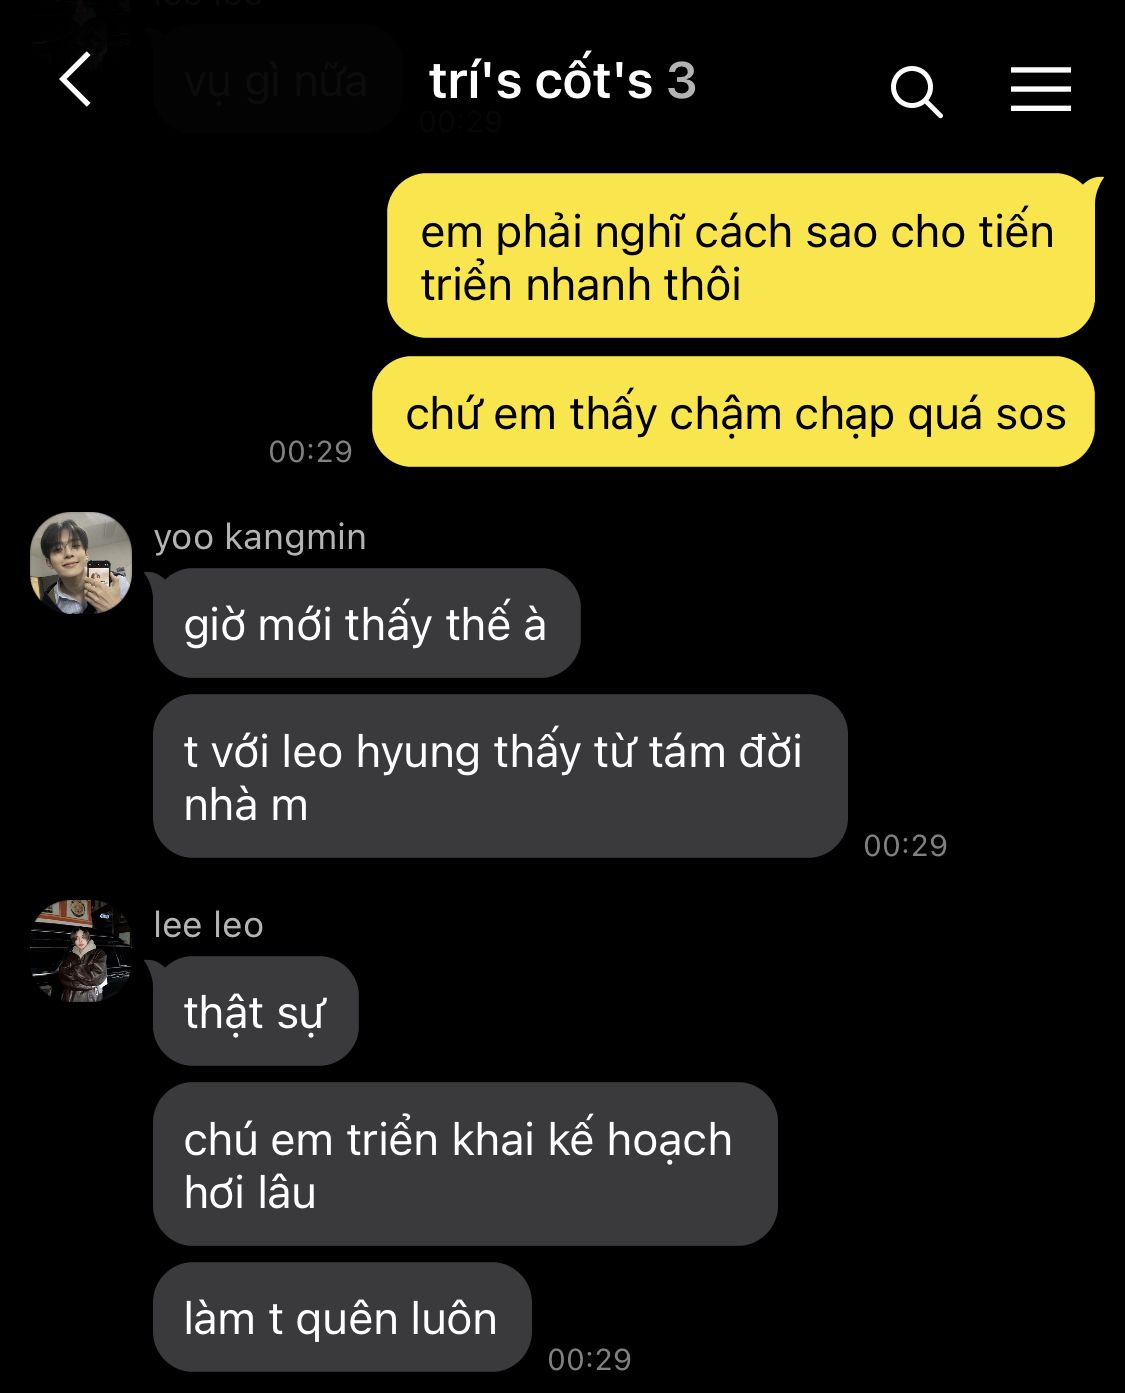The width and height of the screenshot is (1125, 1393).
Task: Tap the faded "vụ gì nữa" message
Action: tap(276, 81)
